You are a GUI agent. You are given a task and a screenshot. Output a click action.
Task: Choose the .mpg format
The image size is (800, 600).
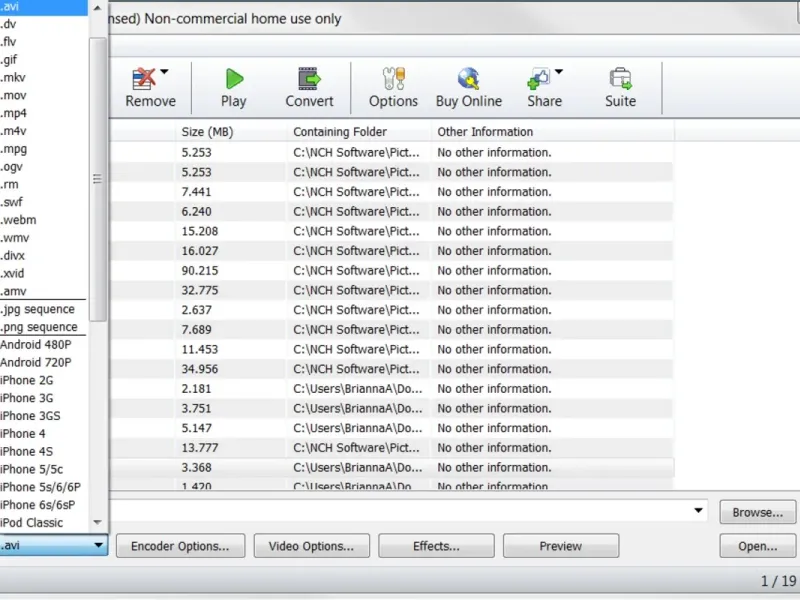[44, 149]
